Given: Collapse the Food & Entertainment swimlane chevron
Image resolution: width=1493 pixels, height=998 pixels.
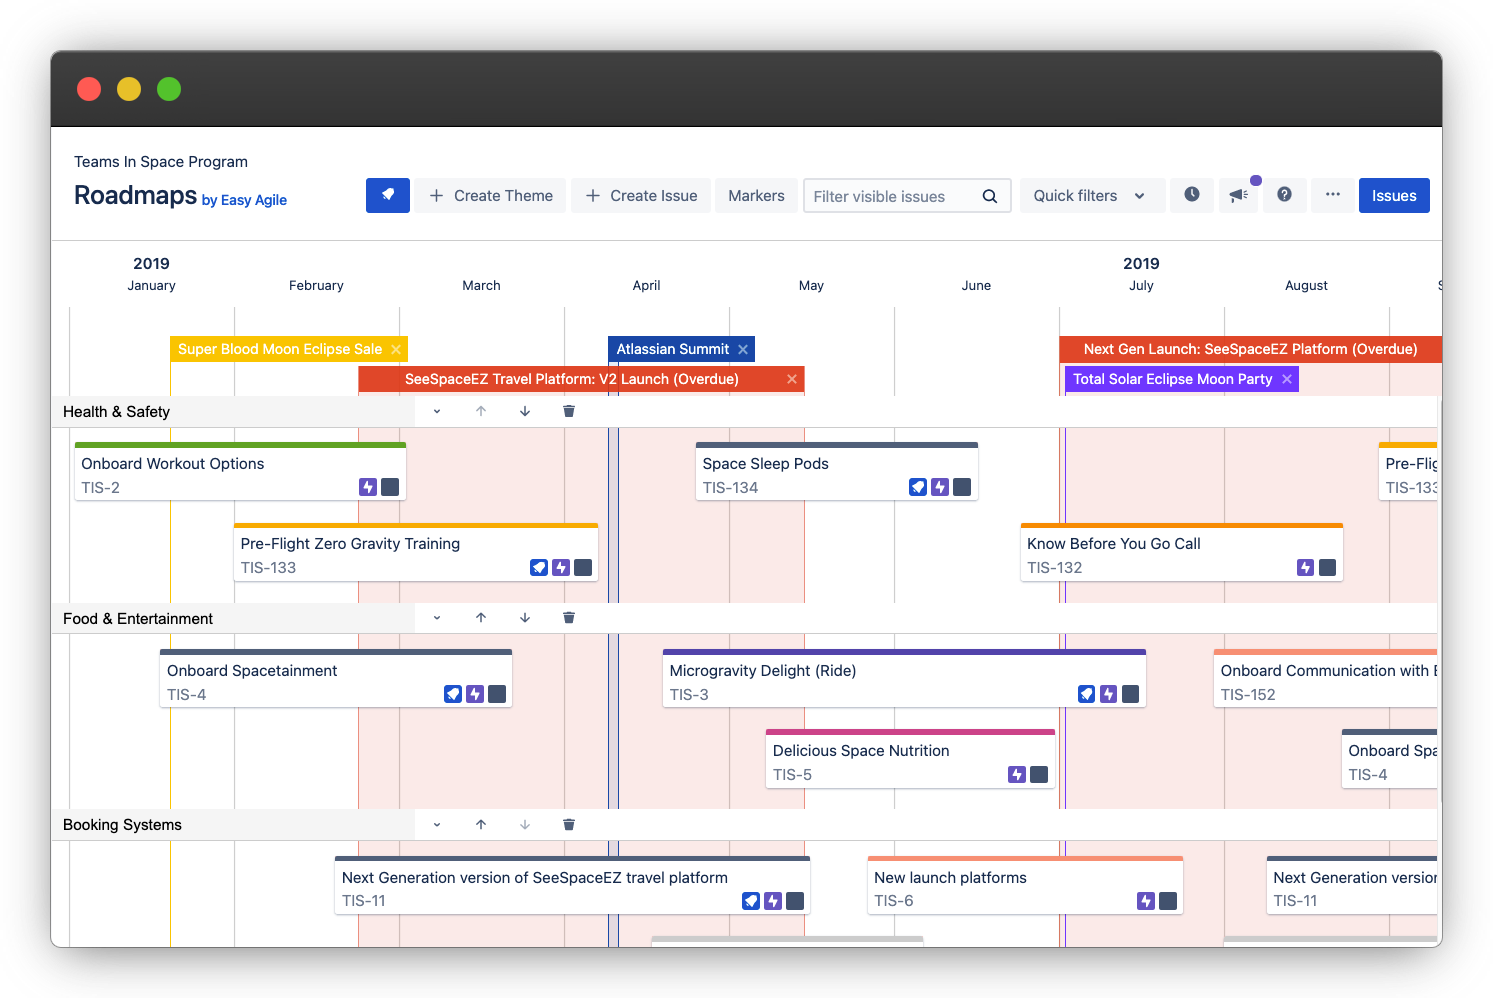Looking at the screenshot, I should 436,617.
